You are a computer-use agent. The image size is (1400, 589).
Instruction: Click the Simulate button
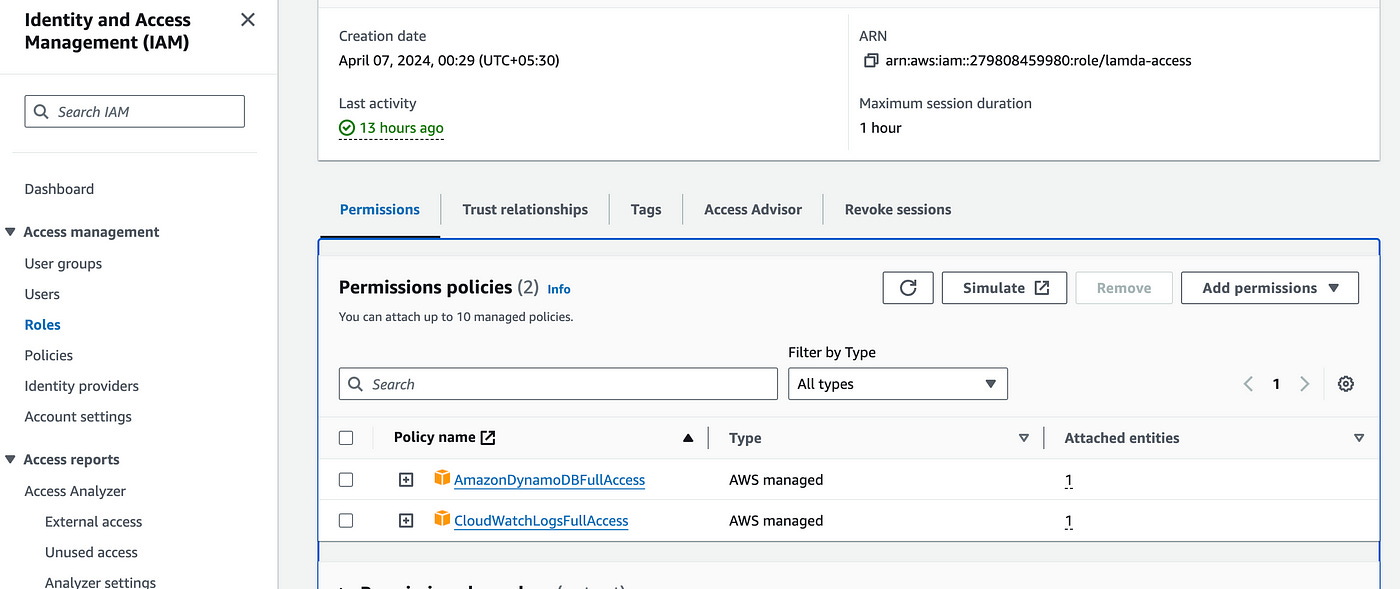pyautogui.click(x=1005, y=288)
